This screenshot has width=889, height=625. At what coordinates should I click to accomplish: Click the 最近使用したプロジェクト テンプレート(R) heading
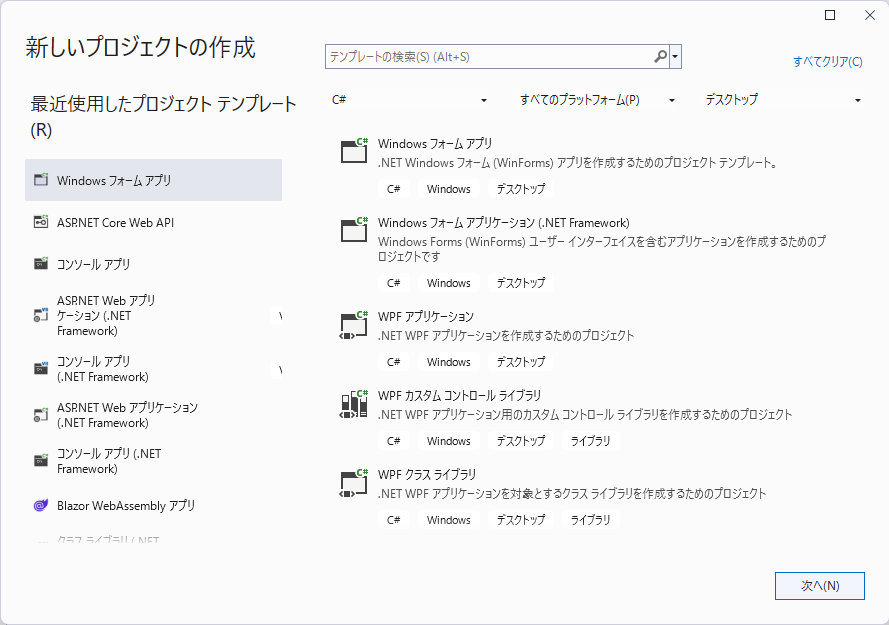coord(163,116)
